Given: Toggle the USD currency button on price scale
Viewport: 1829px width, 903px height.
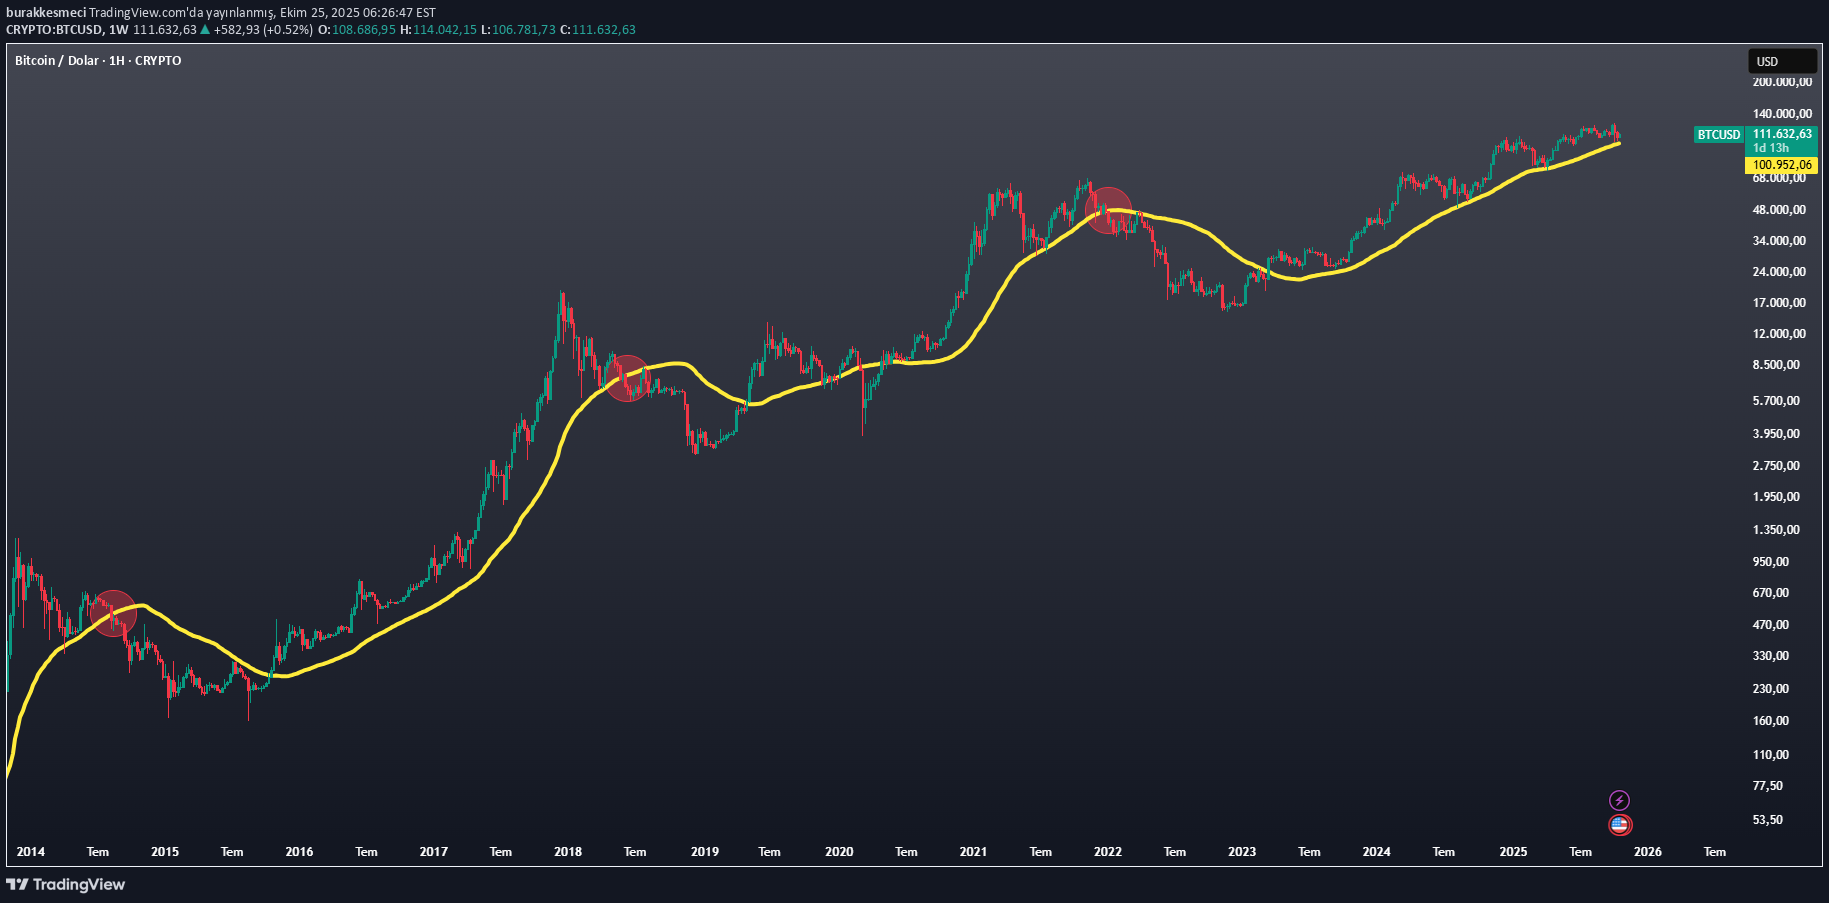Looking at the screenshot, I should click(1782, 61).
